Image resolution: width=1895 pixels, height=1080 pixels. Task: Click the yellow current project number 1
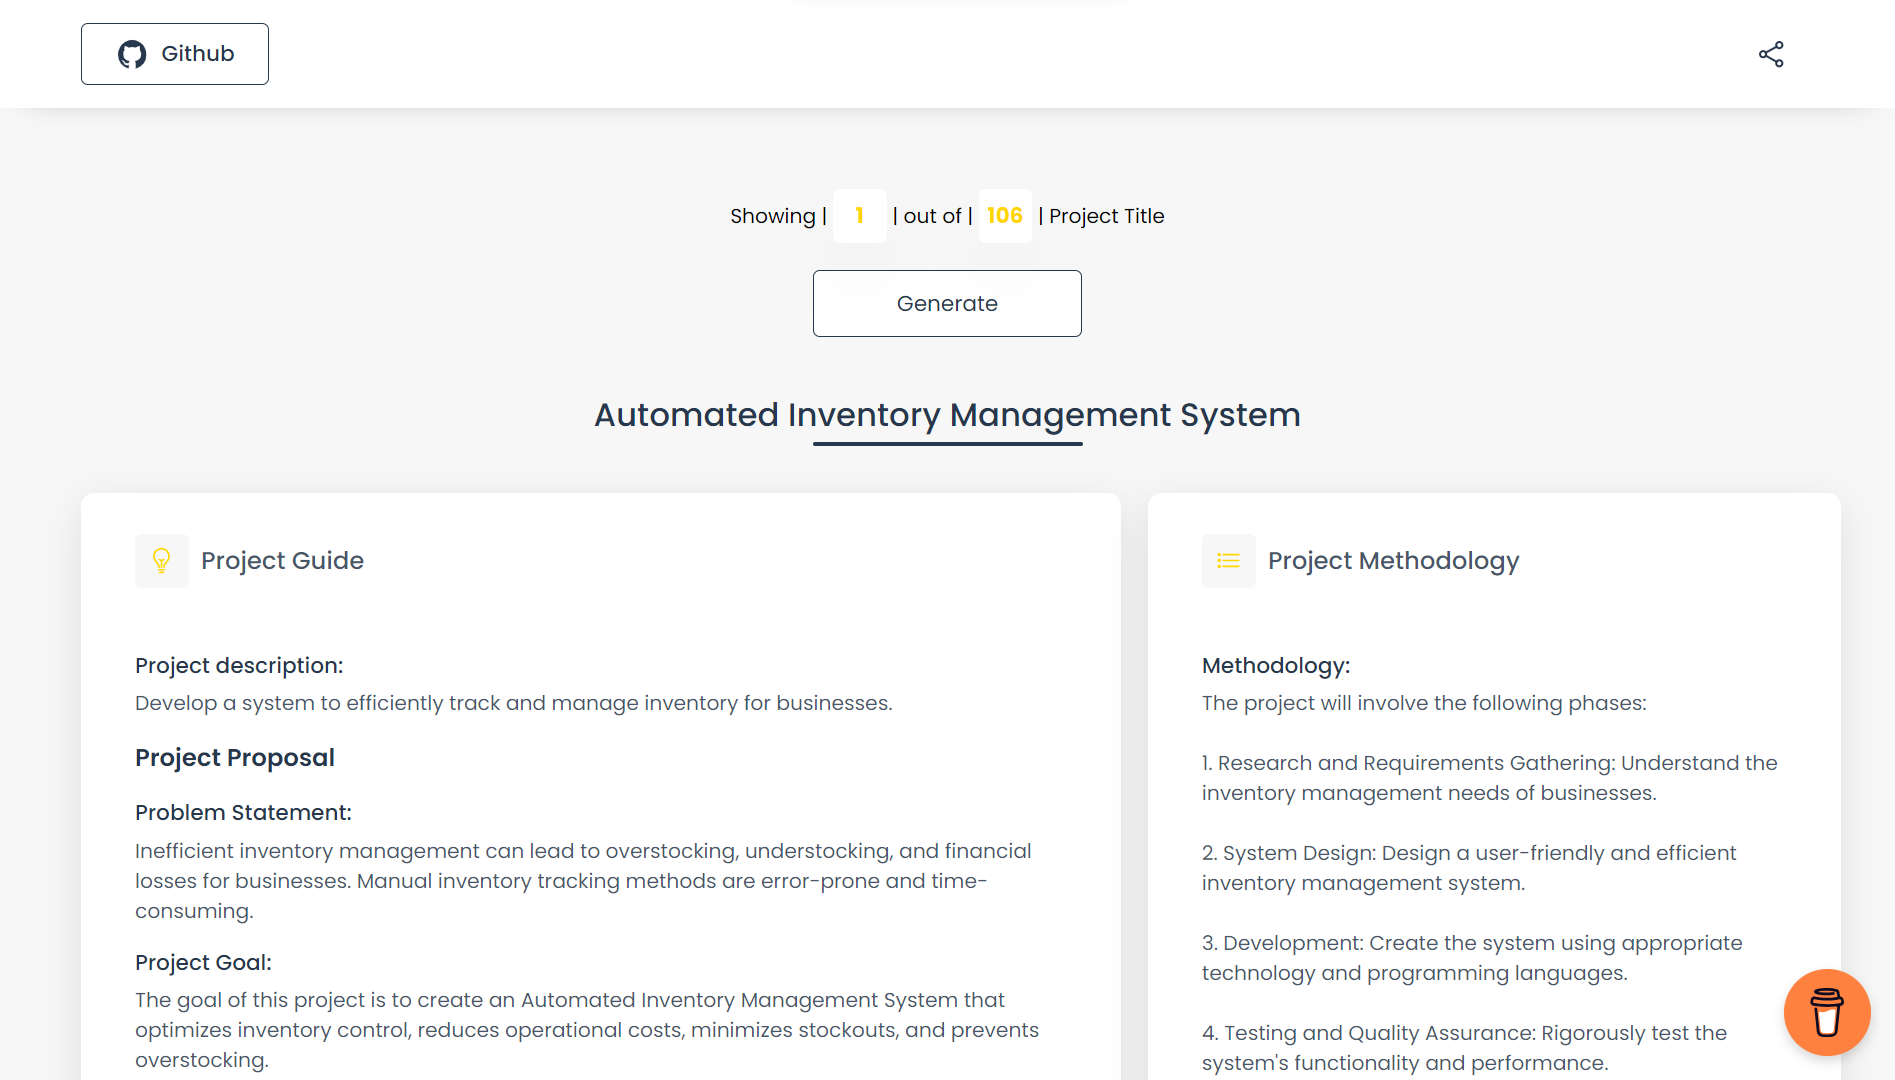click(x=859, y=216)
